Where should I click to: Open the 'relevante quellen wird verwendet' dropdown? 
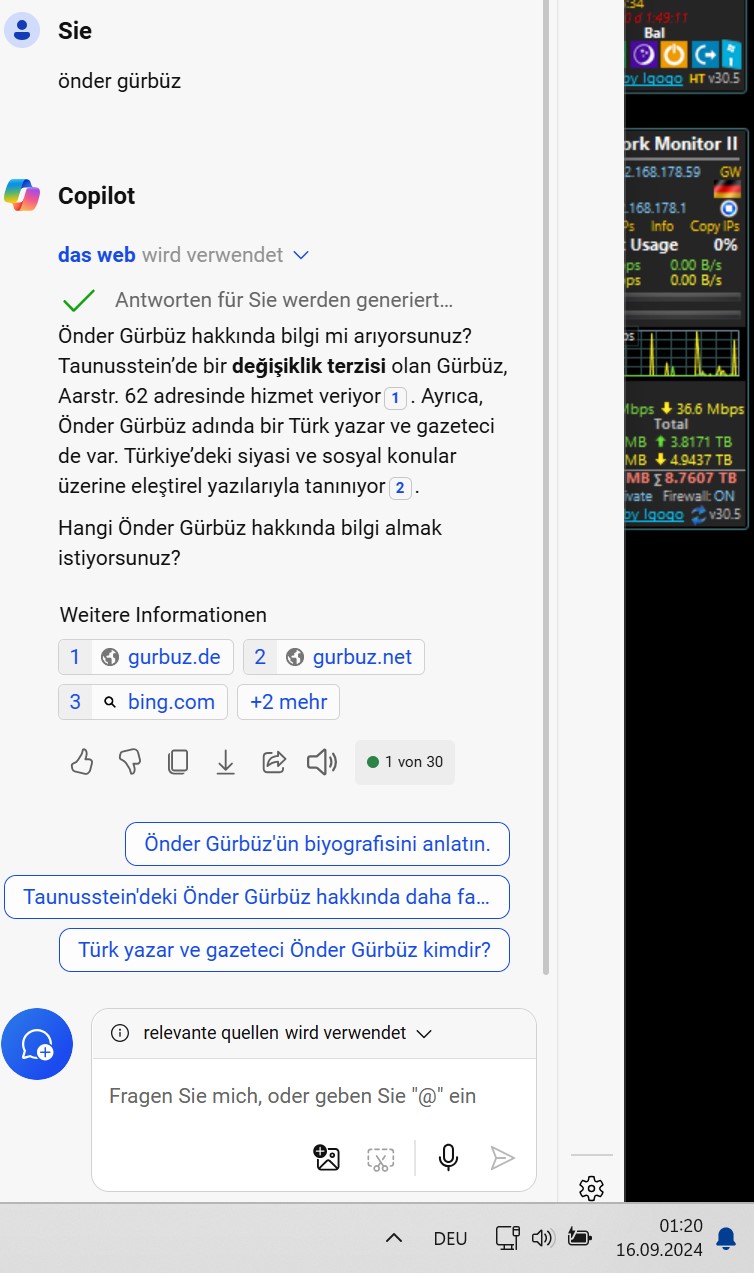[423, 1033]
